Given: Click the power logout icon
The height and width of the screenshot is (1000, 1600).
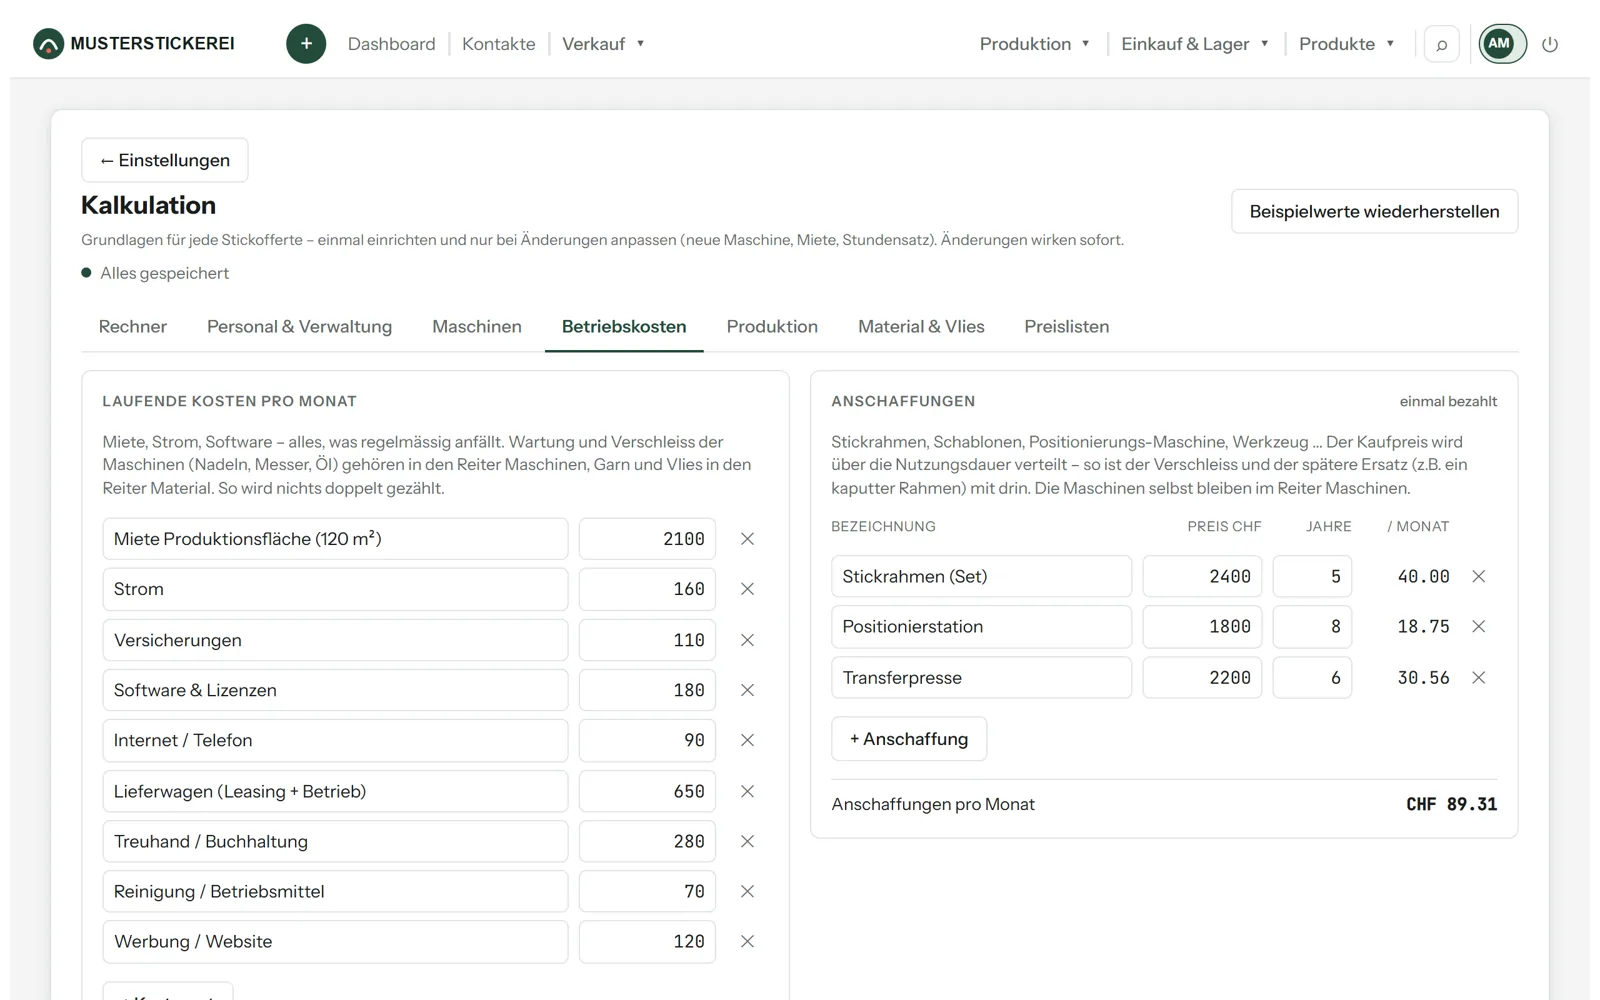Looking at the screenshot, I should (x=1550, y=44).
